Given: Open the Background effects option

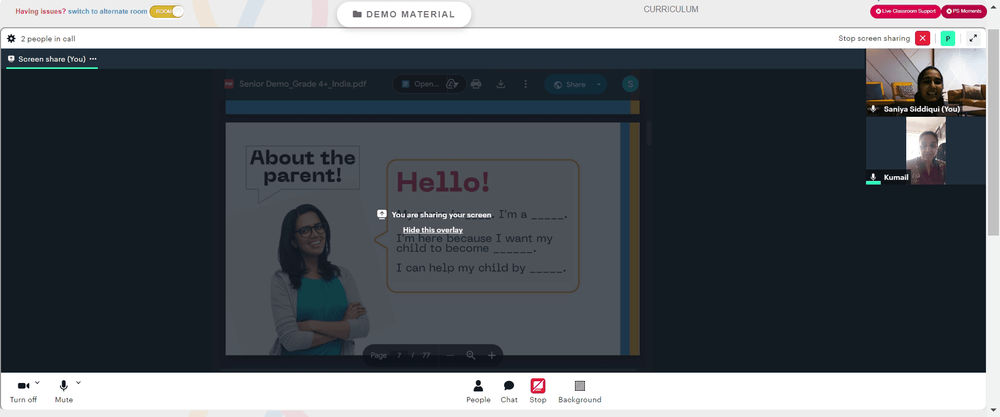Looking at the screenshot, I should [x=580, y=391].
